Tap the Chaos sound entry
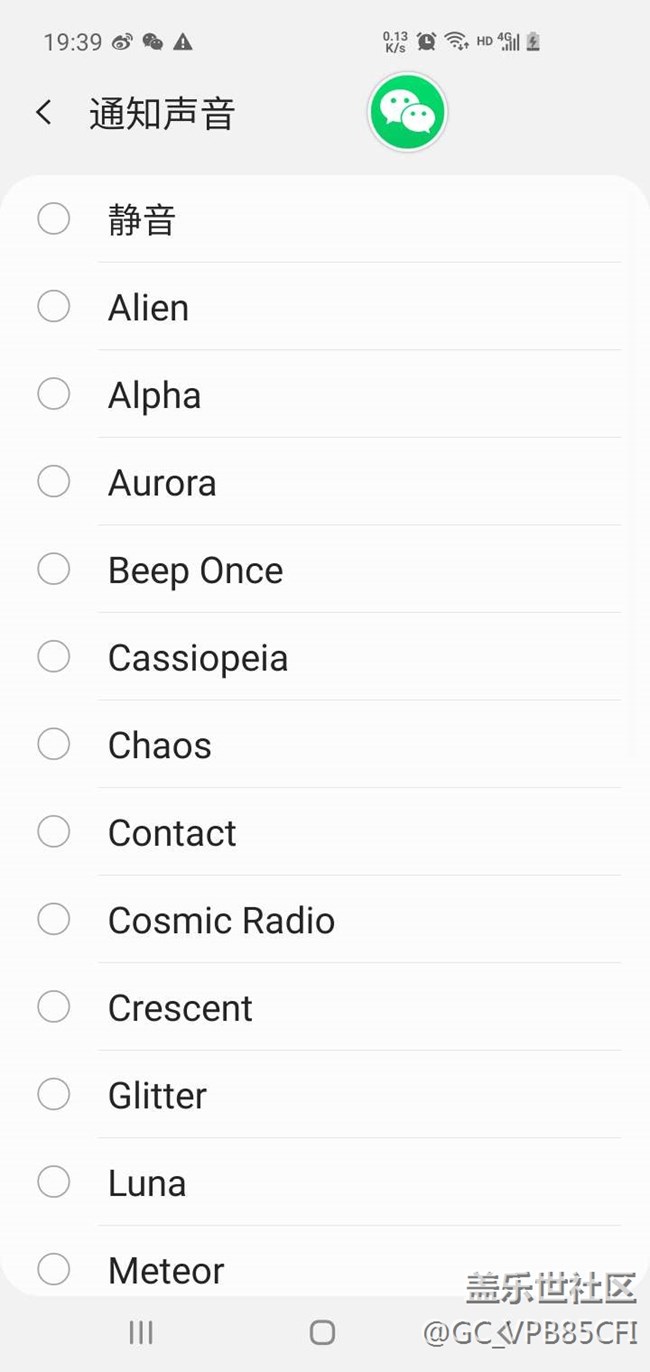650x1372 pixels. click(x=160, y=746)
